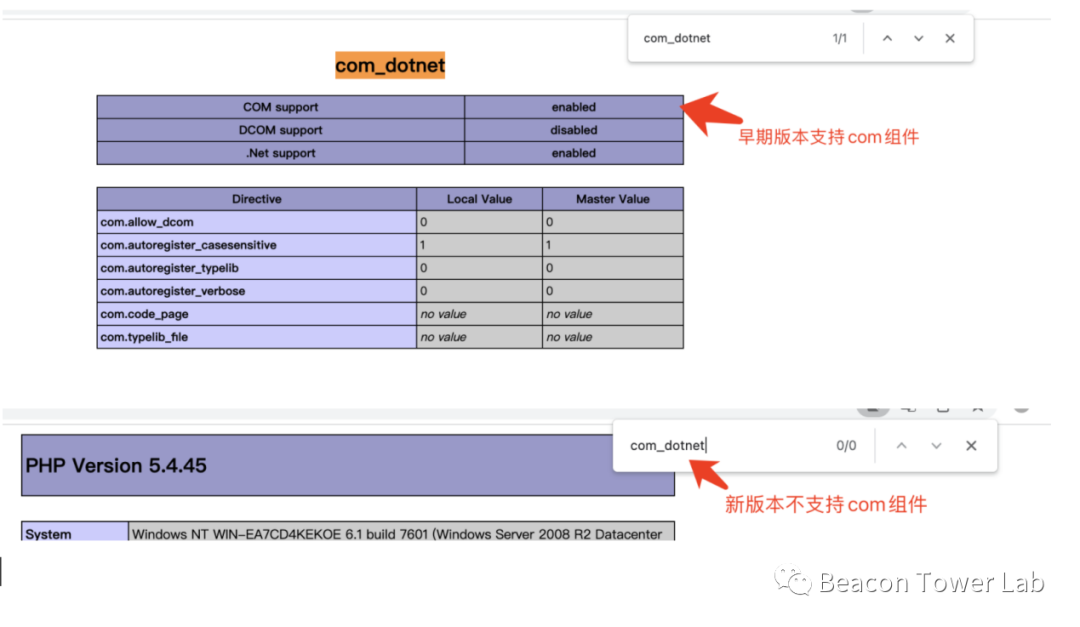
Task: Select the com.autoregister_casesensitive directive
Action: pyautogui.click(x=188, y=245)
